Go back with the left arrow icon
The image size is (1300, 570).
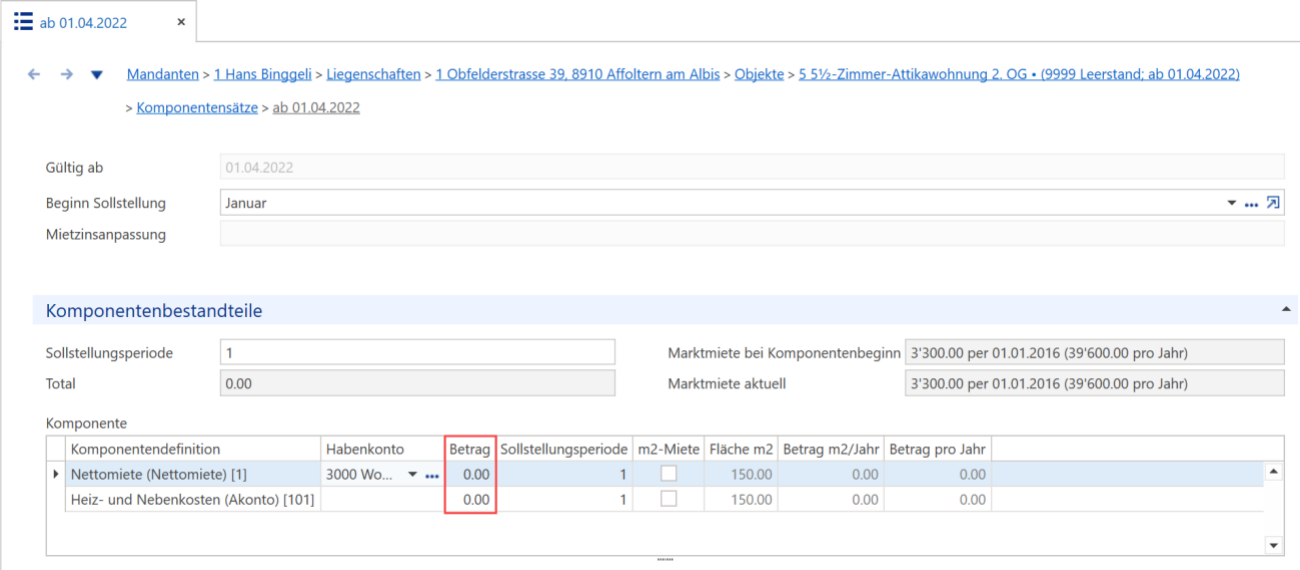[34, 75]
